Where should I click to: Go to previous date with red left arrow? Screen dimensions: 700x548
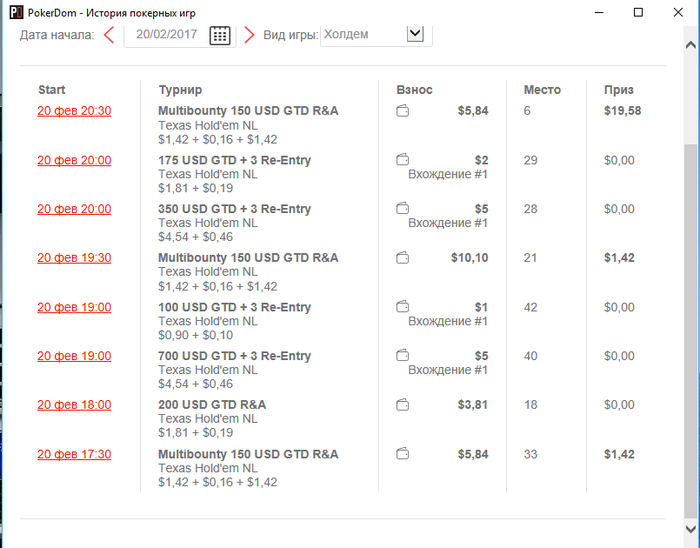click(109, 35)
